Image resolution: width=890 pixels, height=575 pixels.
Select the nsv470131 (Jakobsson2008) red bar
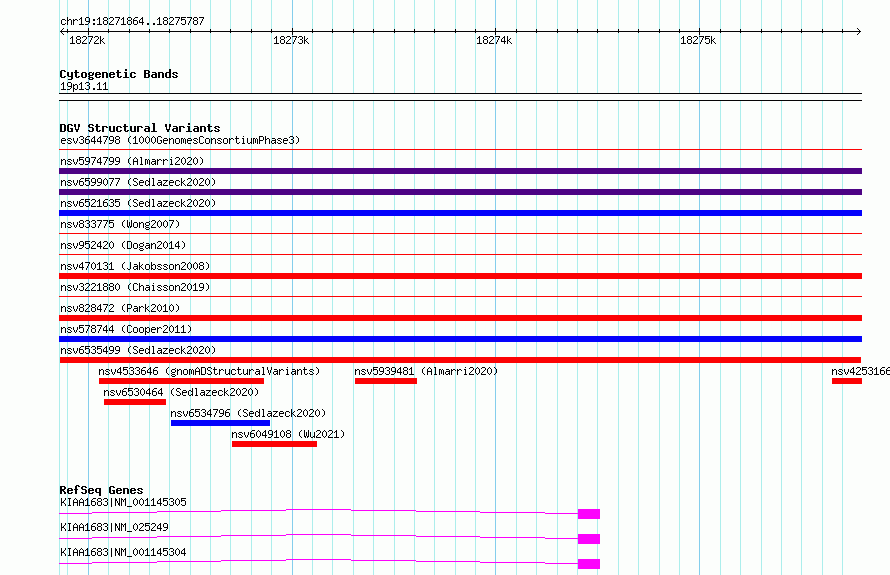click(460, 276)
